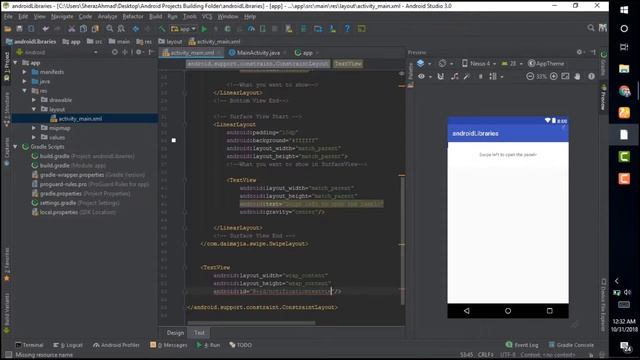This screenshot has width=640, height=360.
Task: Run the app with the green play button
Action: click(x=204, y=29)
